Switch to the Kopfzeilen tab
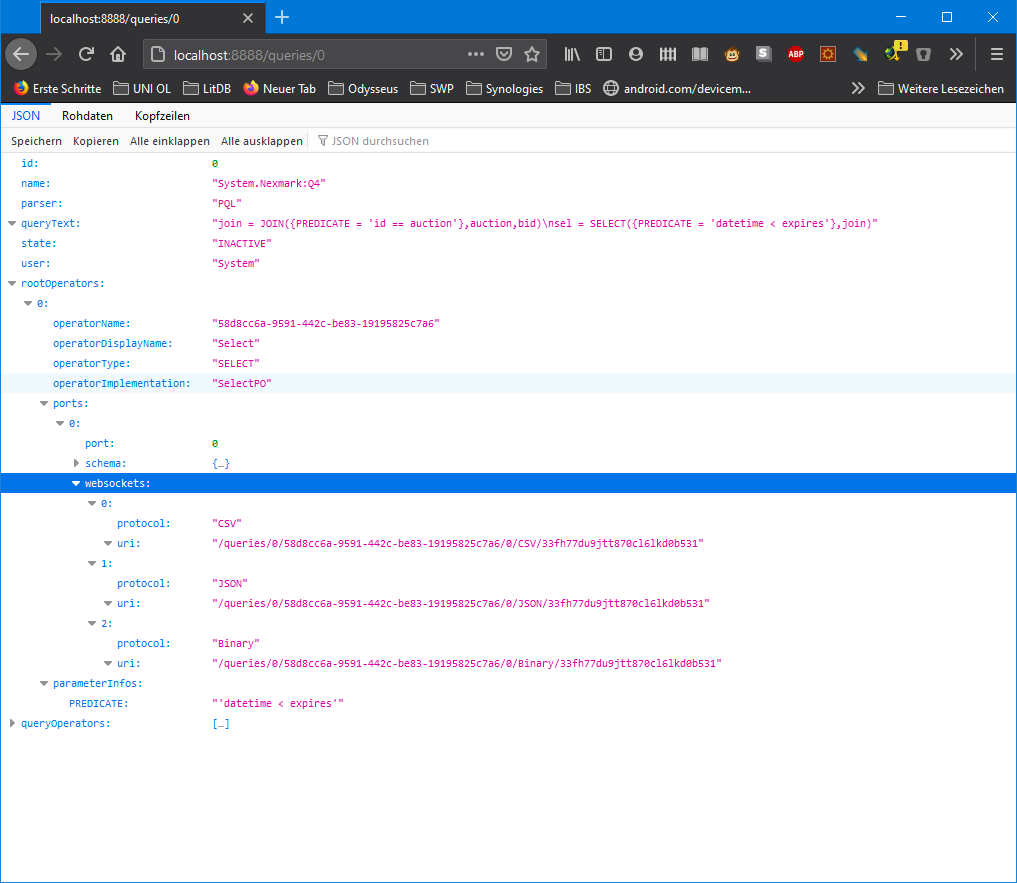The height and width of the screenshot is (883, 1017). [162, 116]
